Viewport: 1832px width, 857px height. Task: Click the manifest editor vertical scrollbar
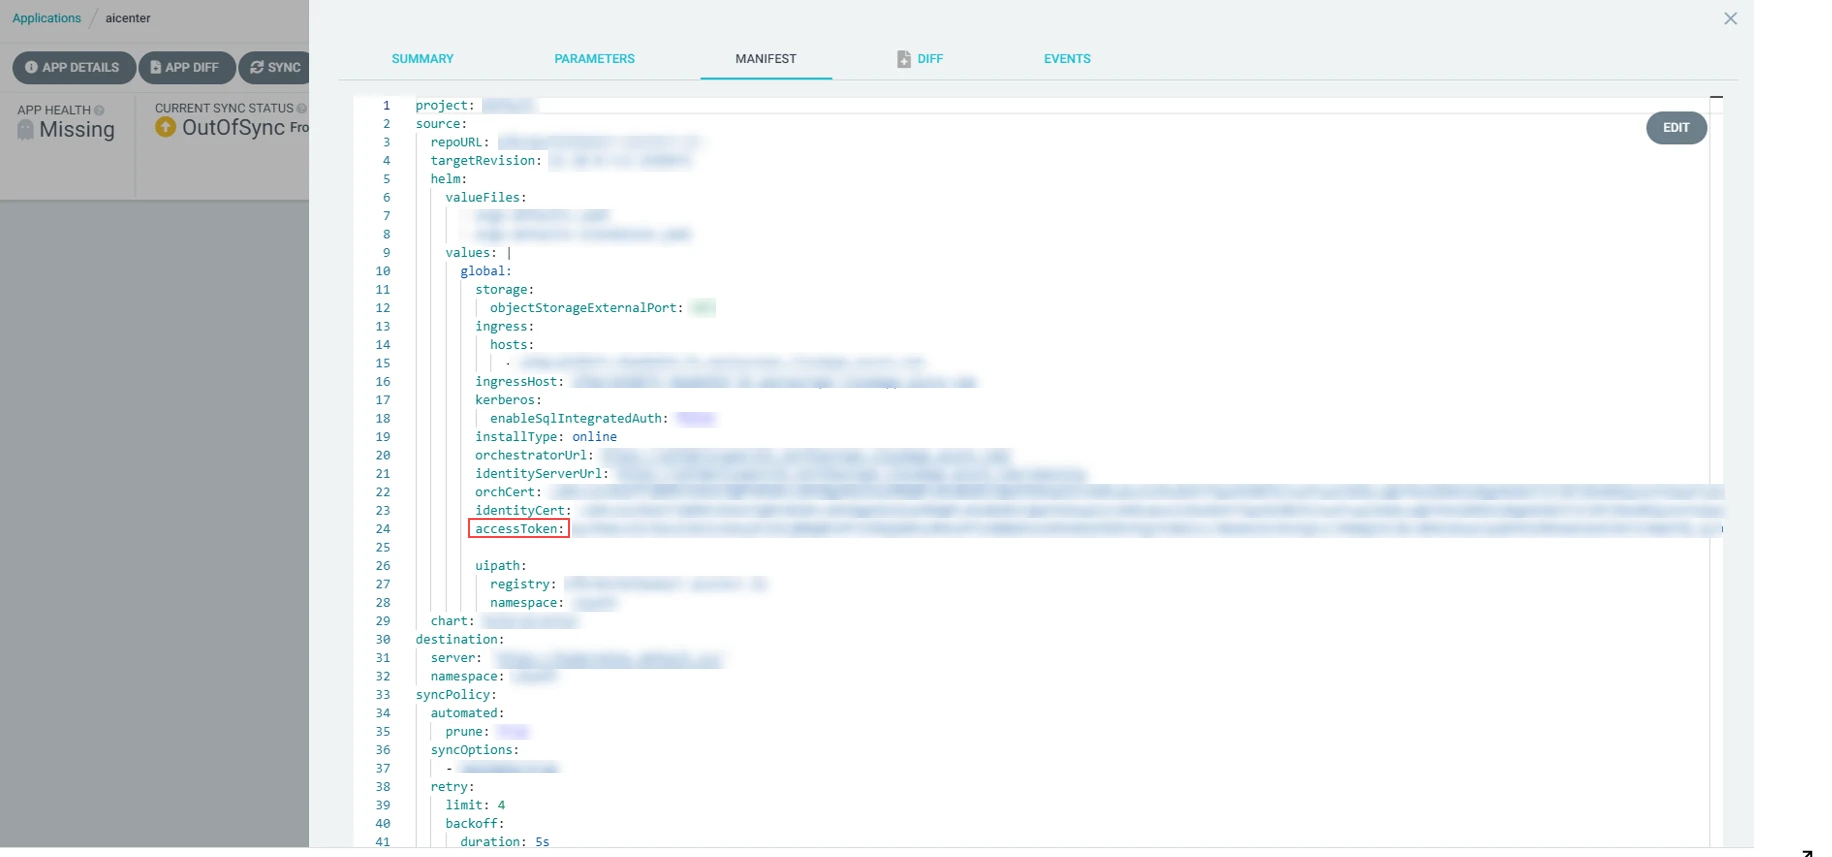pyautogui.click(x=1716, y=470)
